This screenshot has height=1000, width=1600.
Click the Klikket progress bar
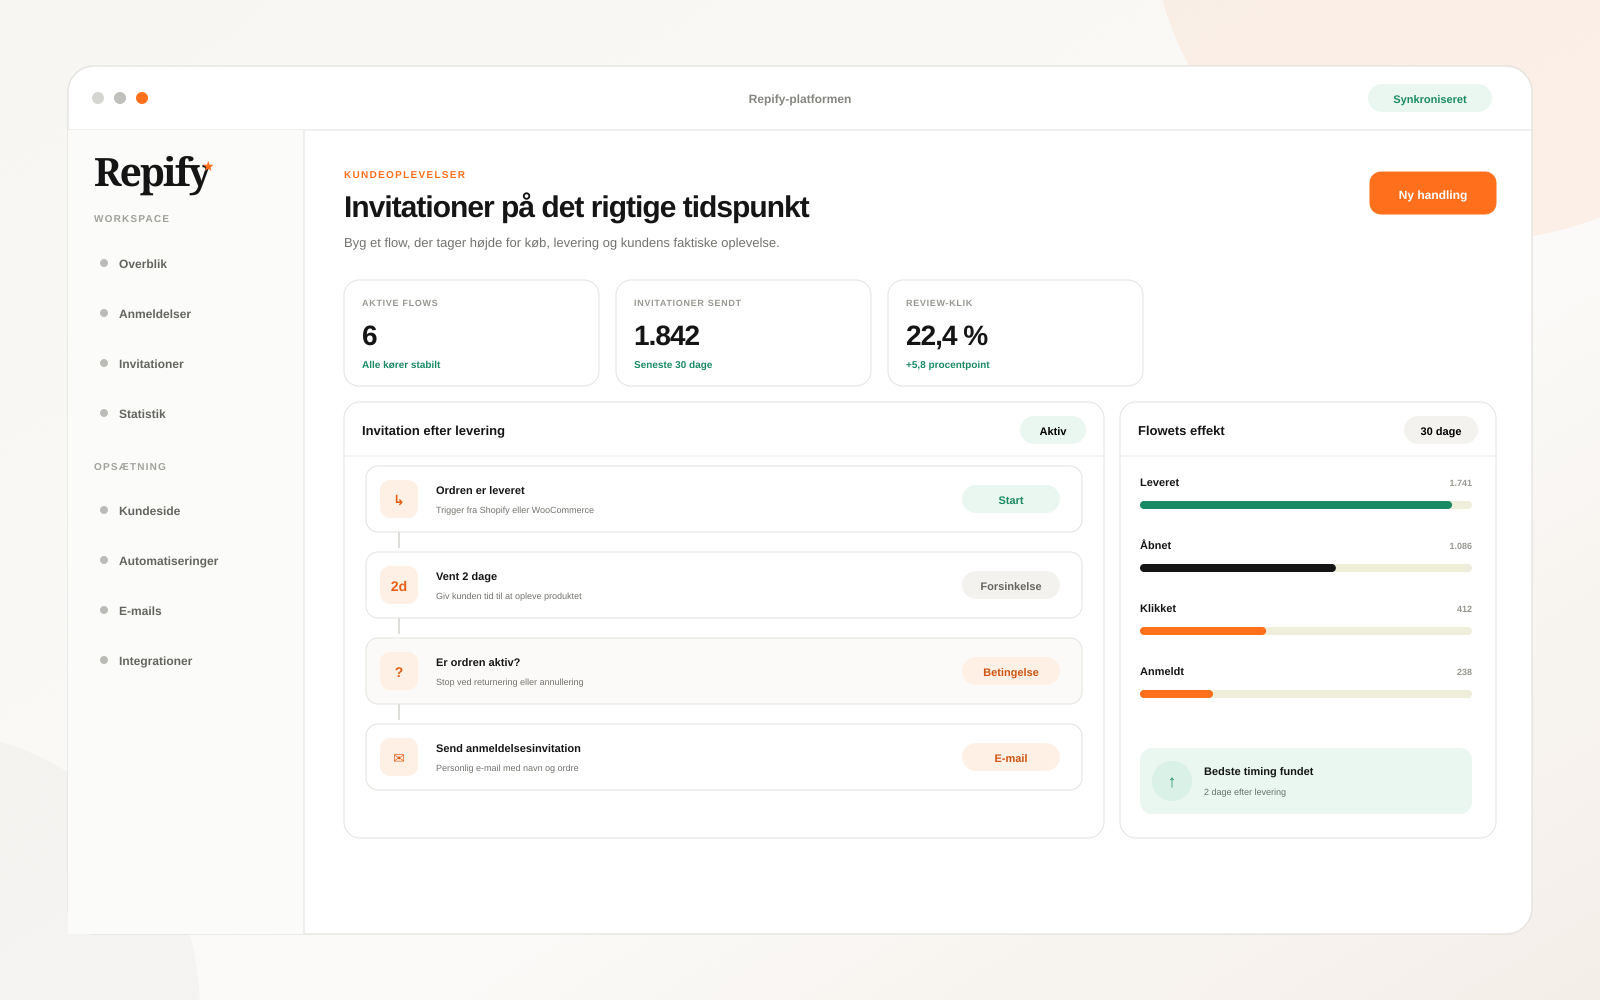pyautogui.click(x=1306, y=631)
